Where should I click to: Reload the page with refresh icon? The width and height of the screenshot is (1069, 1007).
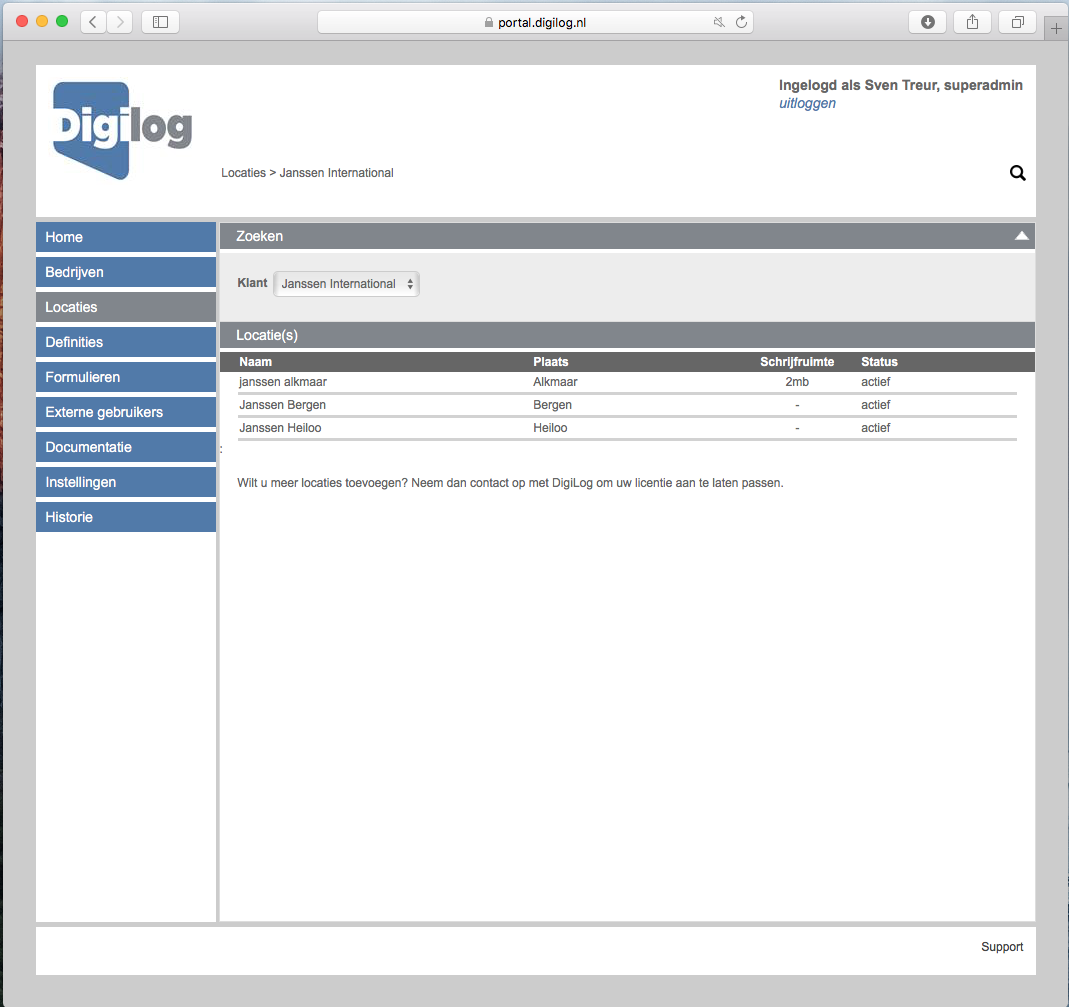[x=741, y=22]
